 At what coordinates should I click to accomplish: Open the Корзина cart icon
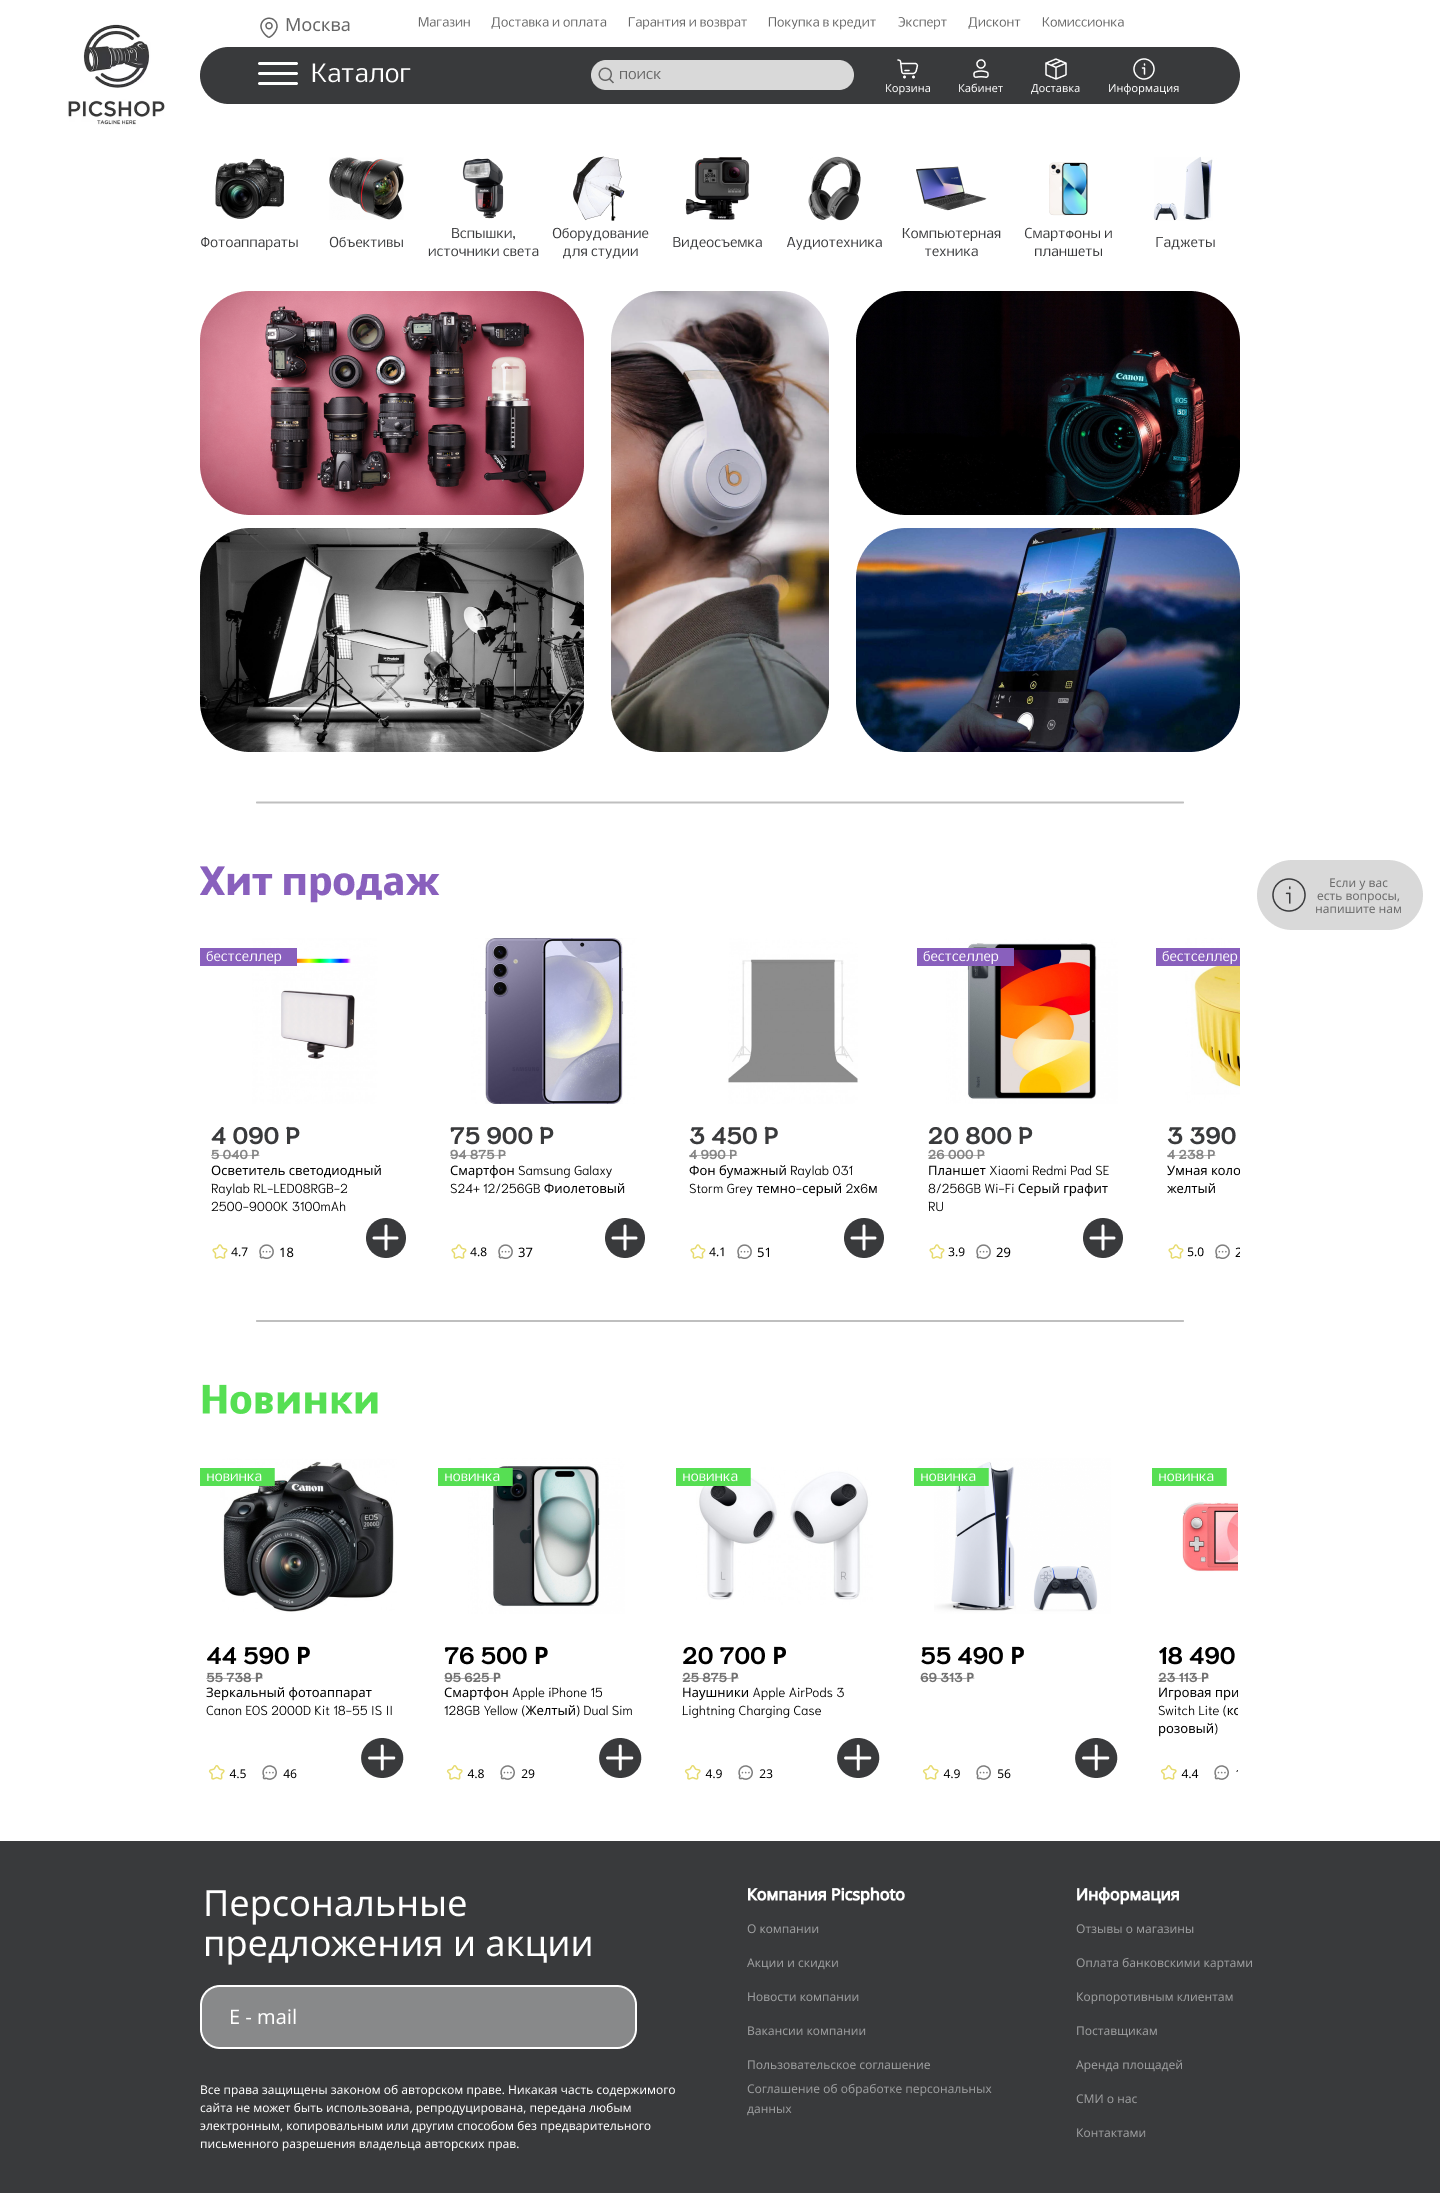[x=907, y=75]
